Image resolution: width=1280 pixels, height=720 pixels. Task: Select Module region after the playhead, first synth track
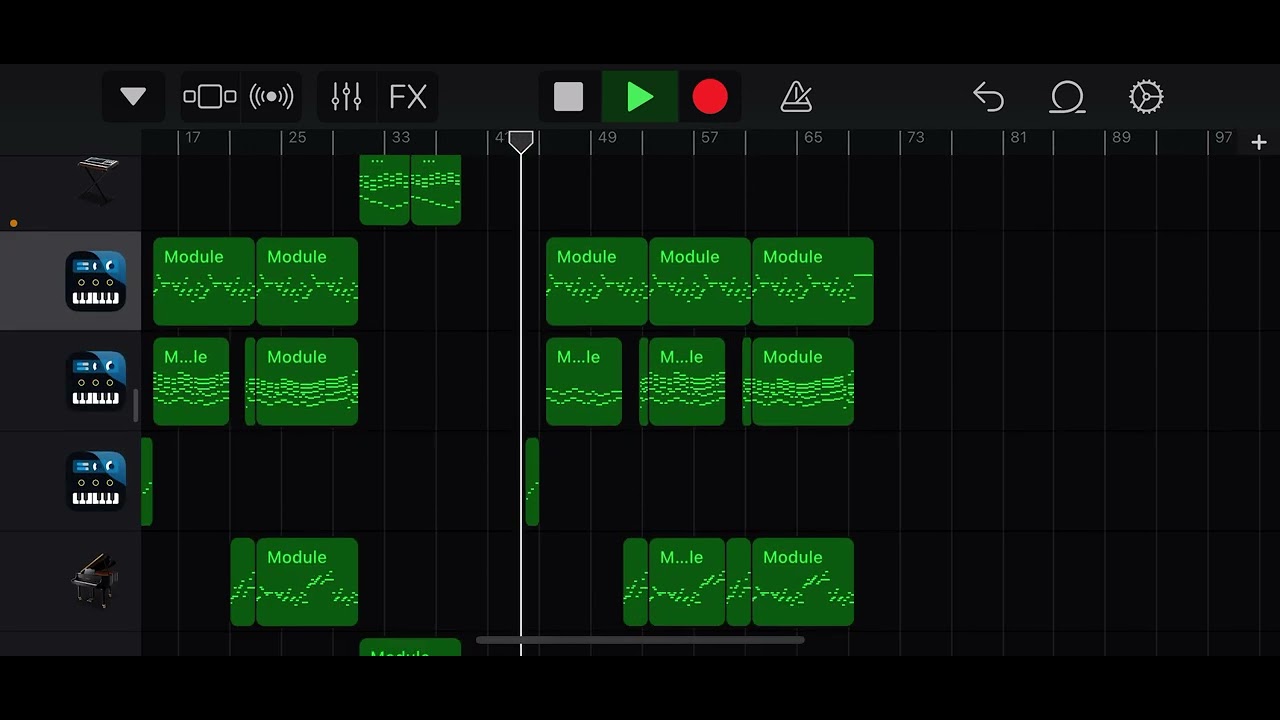coord(597,281)
